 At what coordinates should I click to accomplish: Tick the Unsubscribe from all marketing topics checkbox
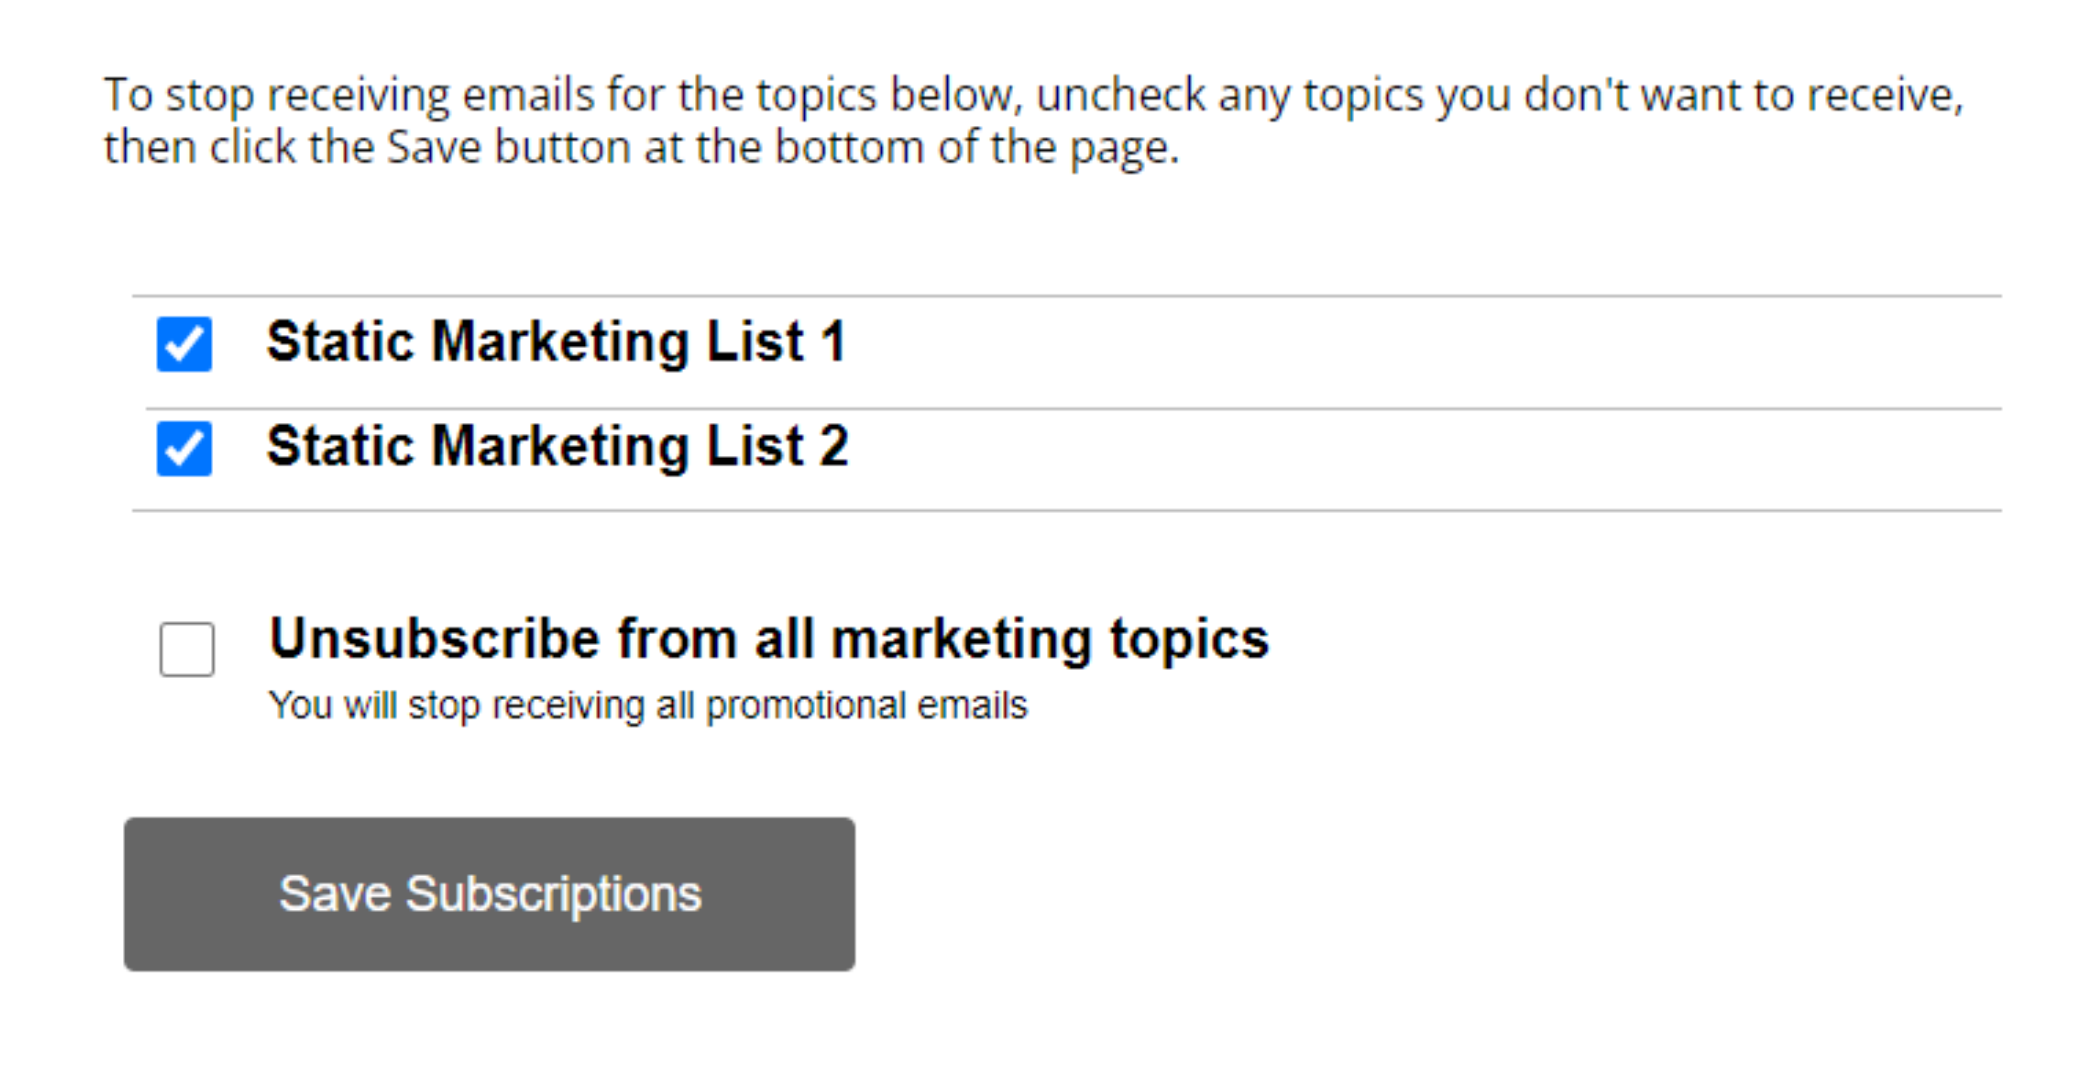coord(187,649)
